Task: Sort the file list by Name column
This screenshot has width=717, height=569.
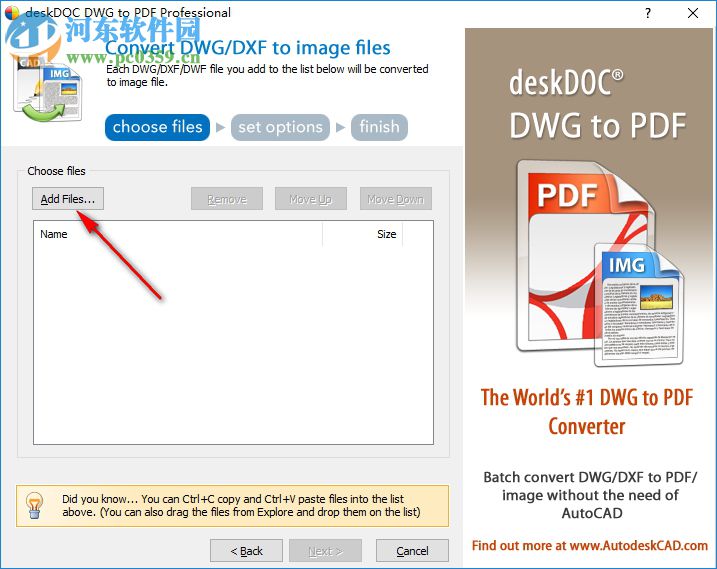Action: coord(178,234)
